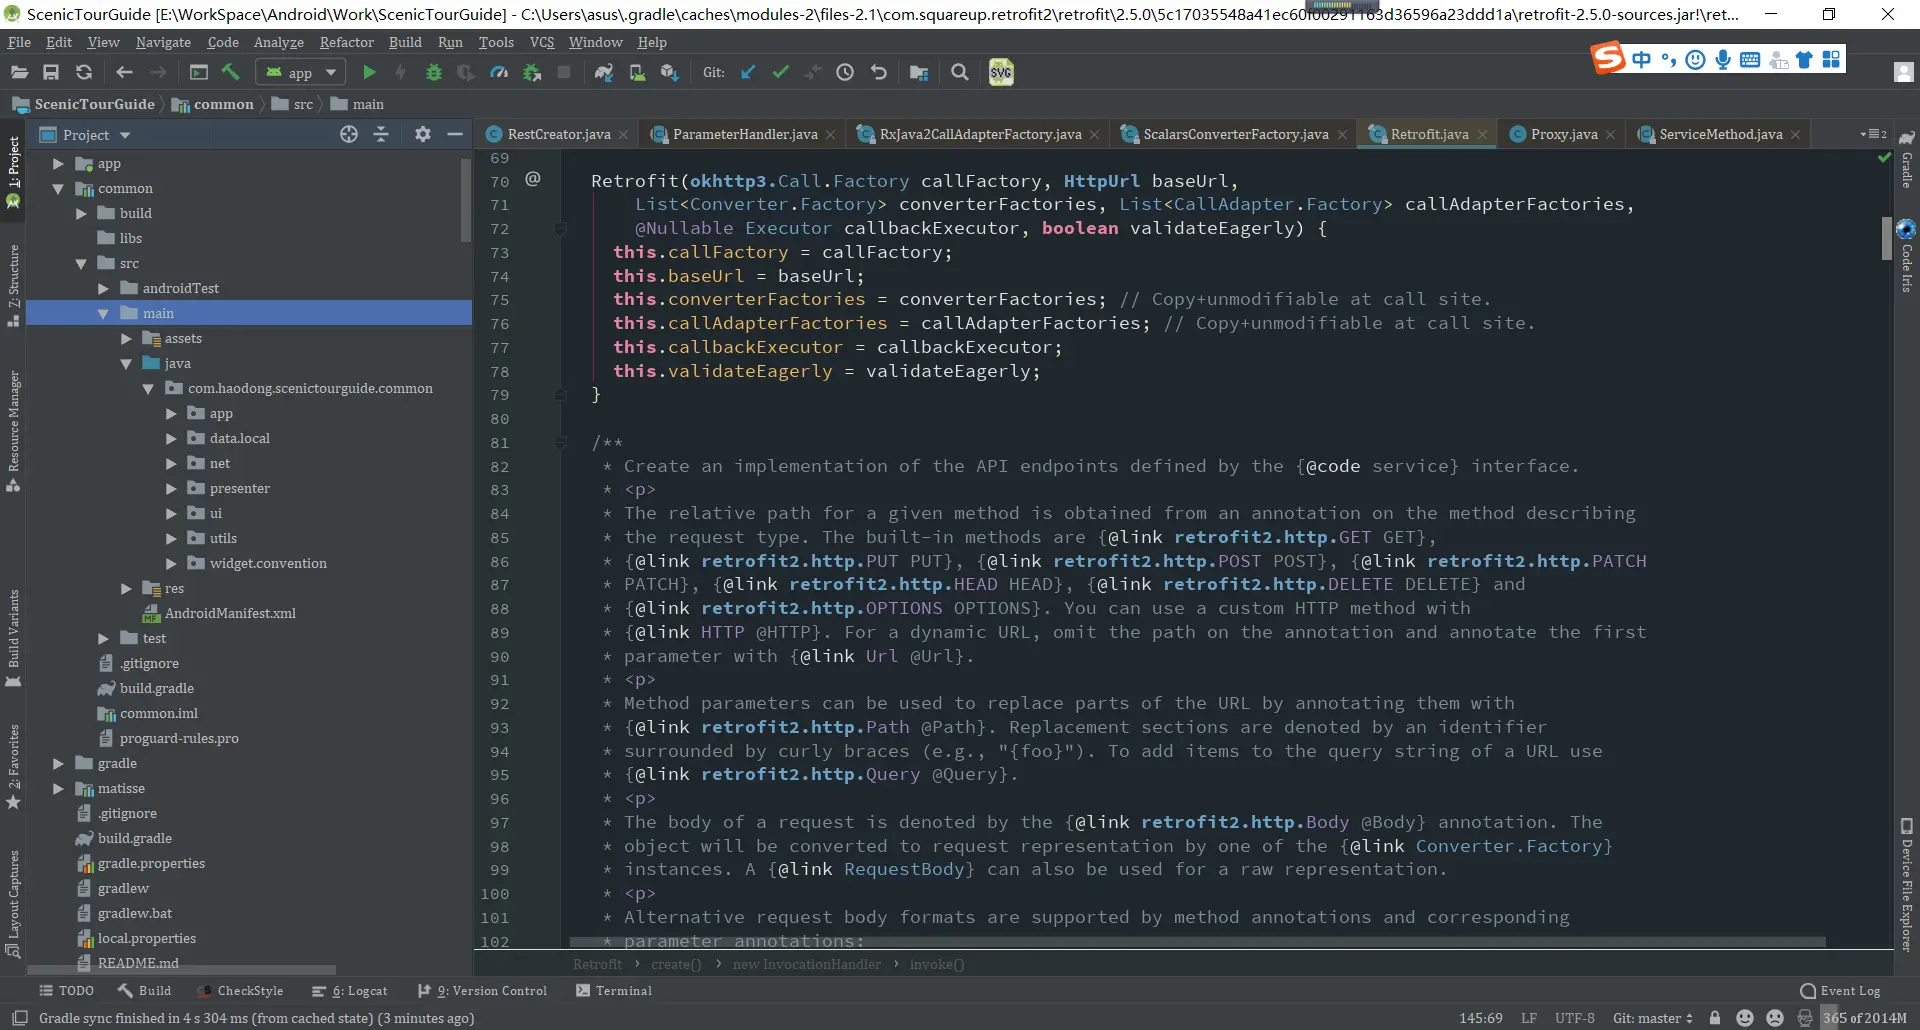
Task: Click the memory usage indicator bar
Action: [1864, 1018]
